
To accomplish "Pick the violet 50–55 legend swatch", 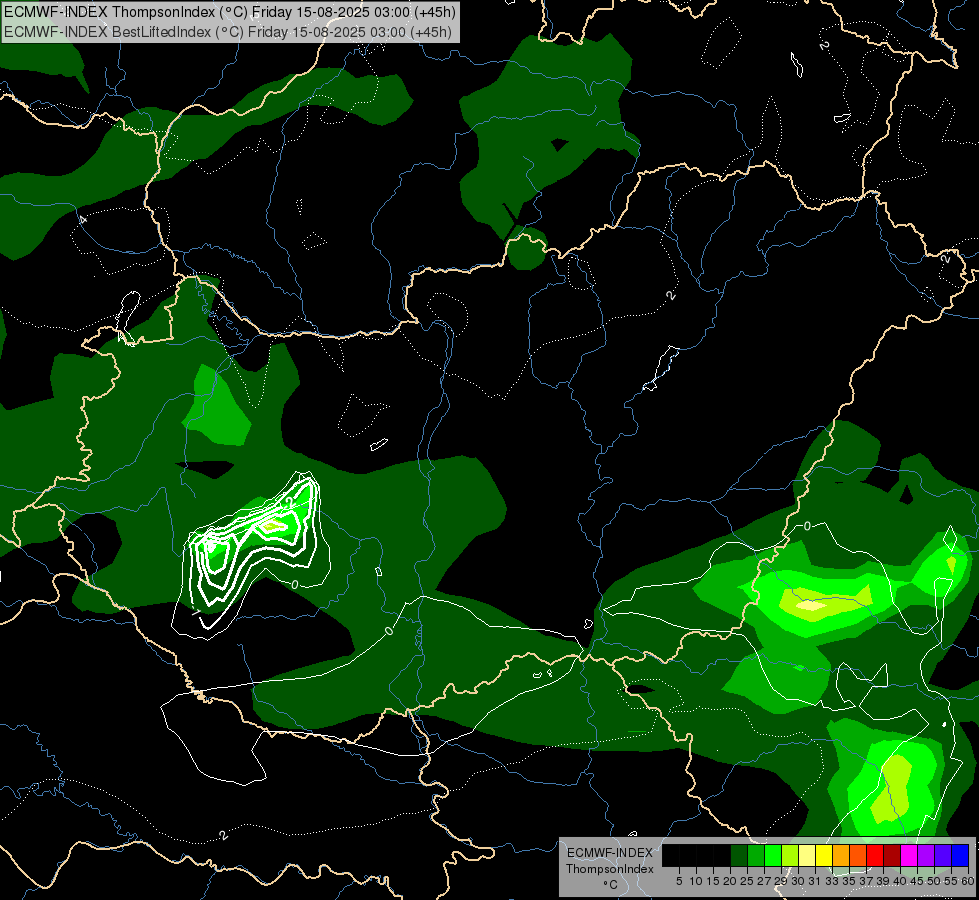I will (943, 855).
